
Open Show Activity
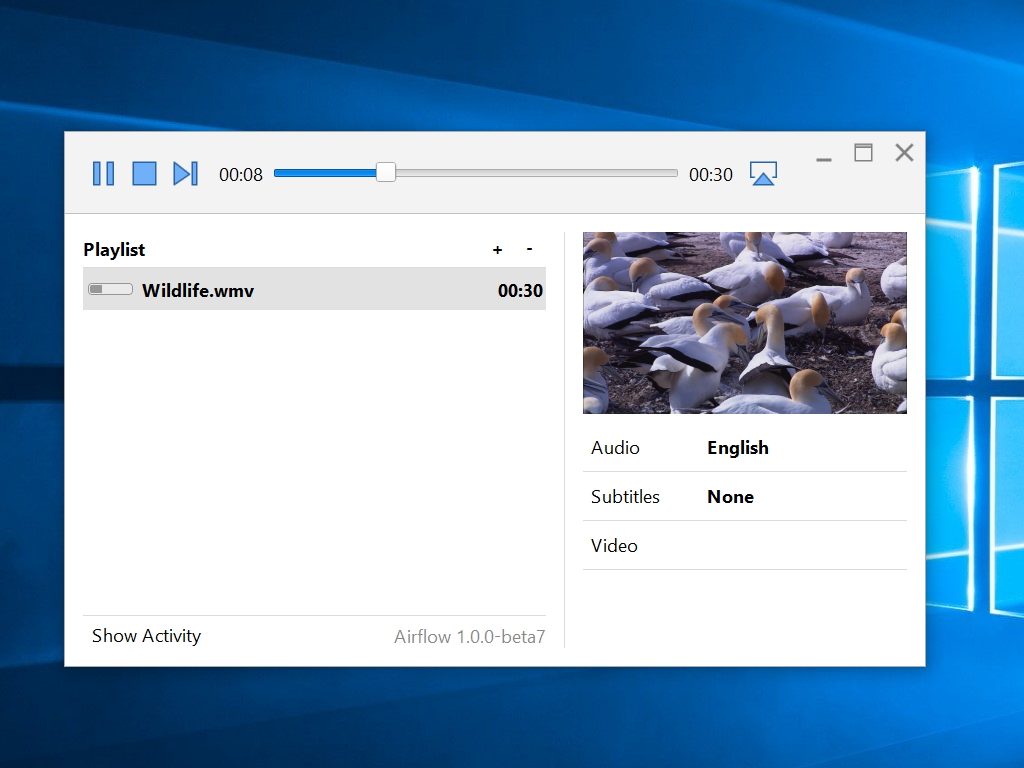pos(146,635)
